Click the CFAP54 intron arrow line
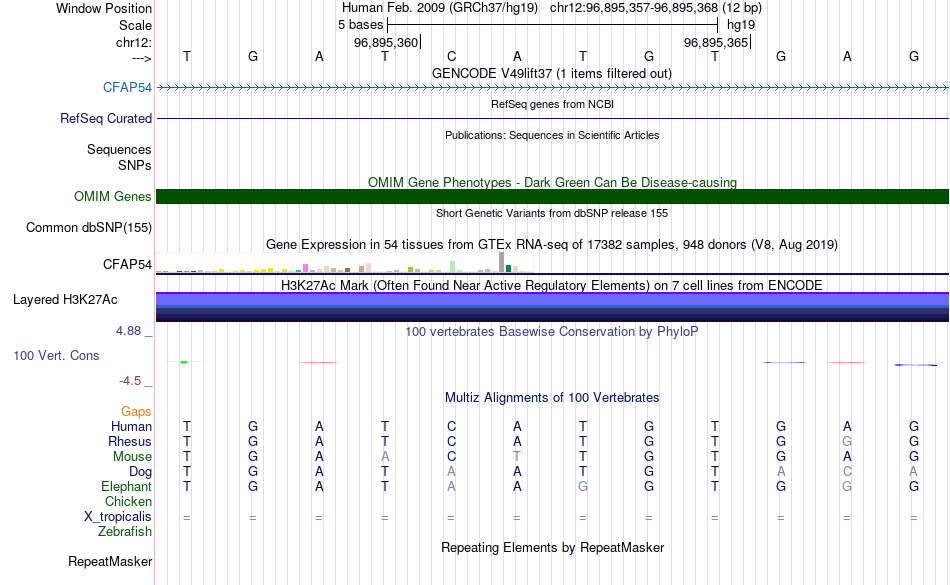Image resolution: width=950 pixels, height=585 pixels. pos(553,88)
